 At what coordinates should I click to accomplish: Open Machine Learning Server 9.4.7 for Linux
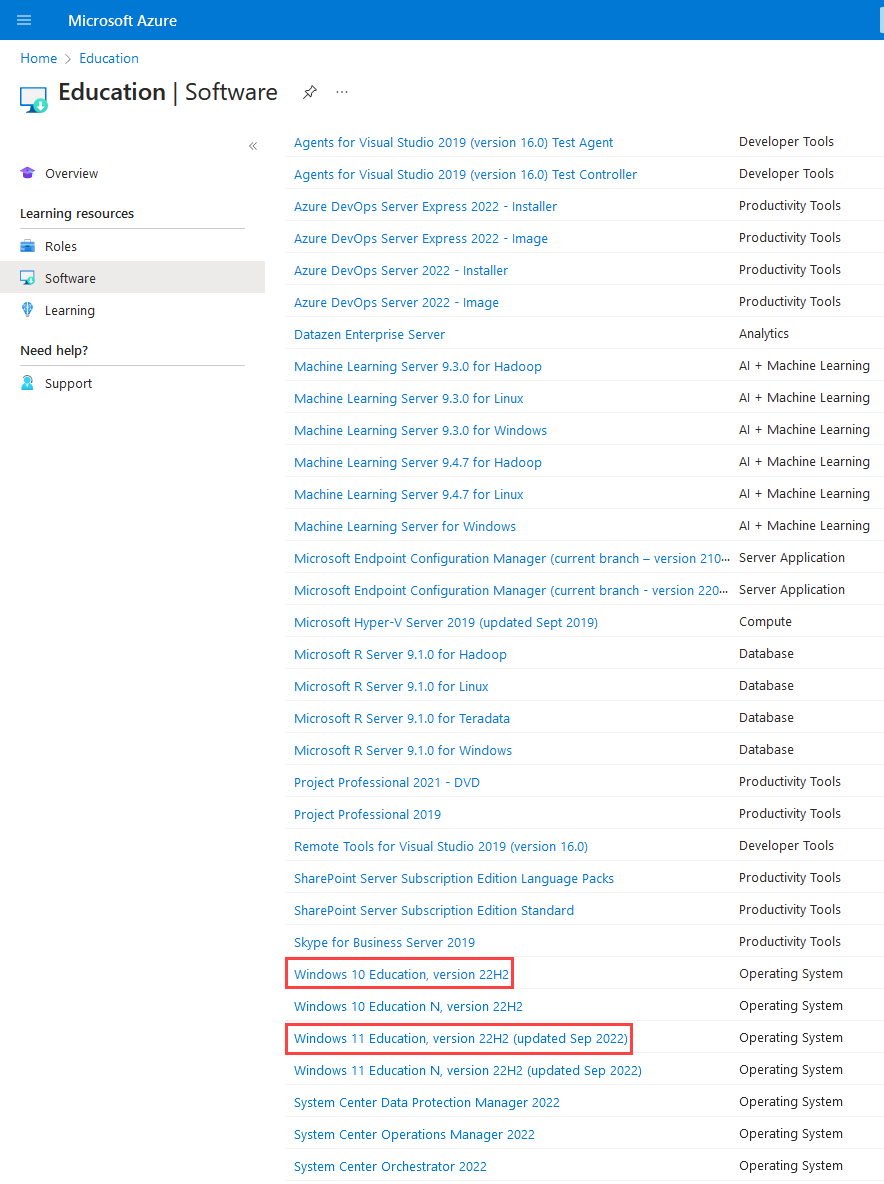tap(408, 495)
